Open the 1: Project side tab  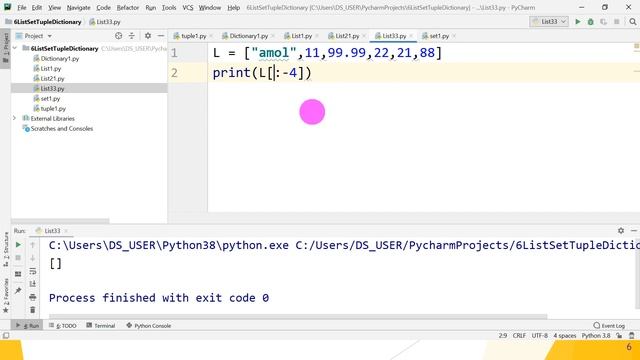[x=6, y=48]
